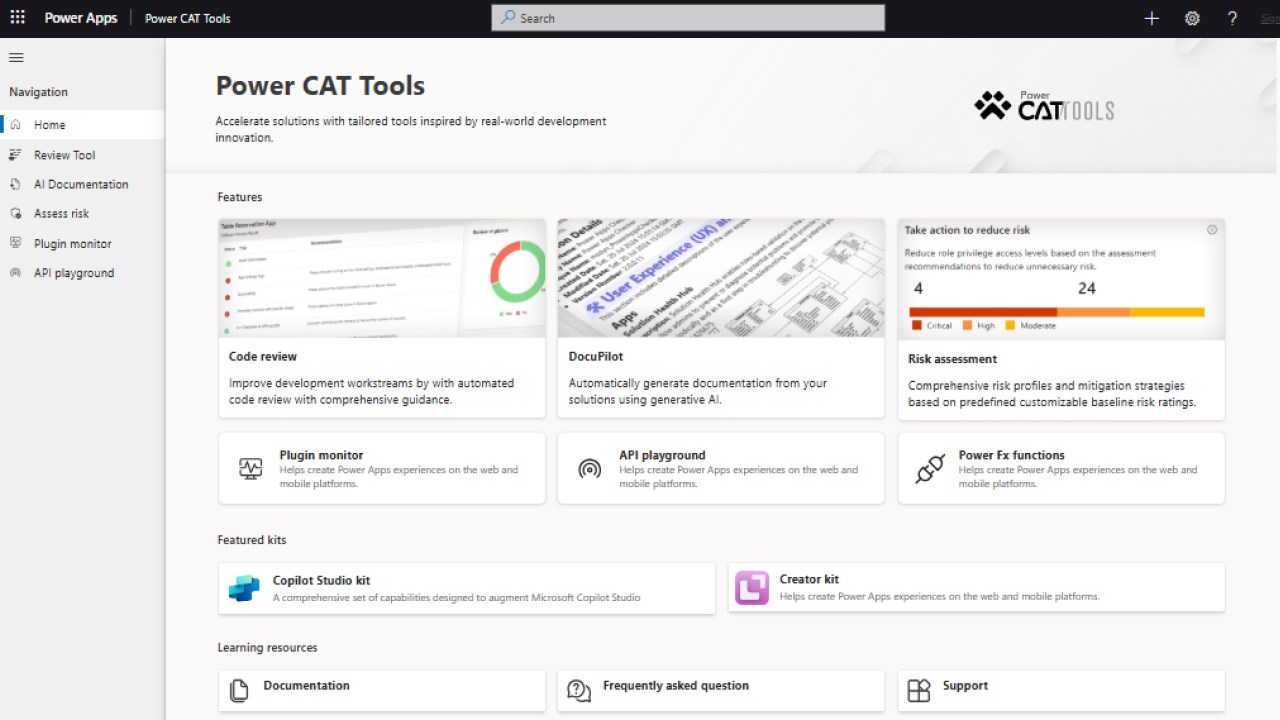Click the Support icon
1280x720 pixels.
tap(918, 690)
